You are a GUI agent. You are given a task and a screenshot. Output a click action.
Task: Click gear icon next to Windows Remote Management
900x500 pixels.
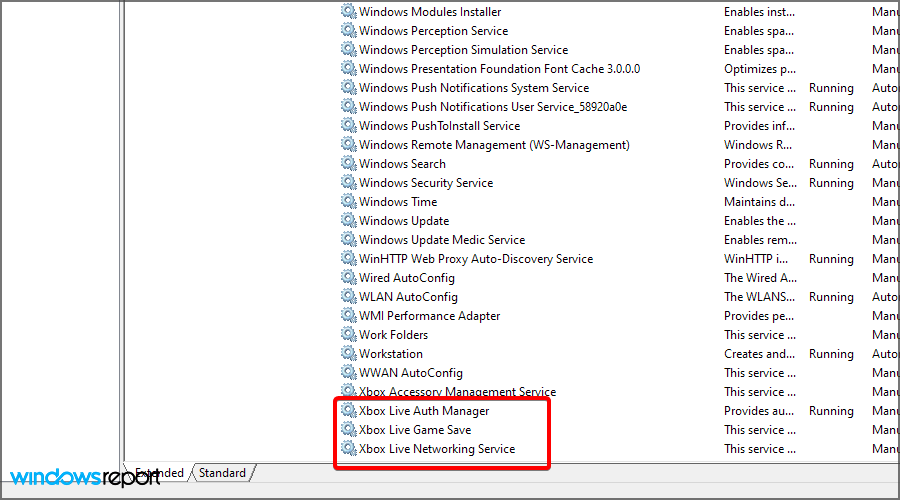coord(348,144)
